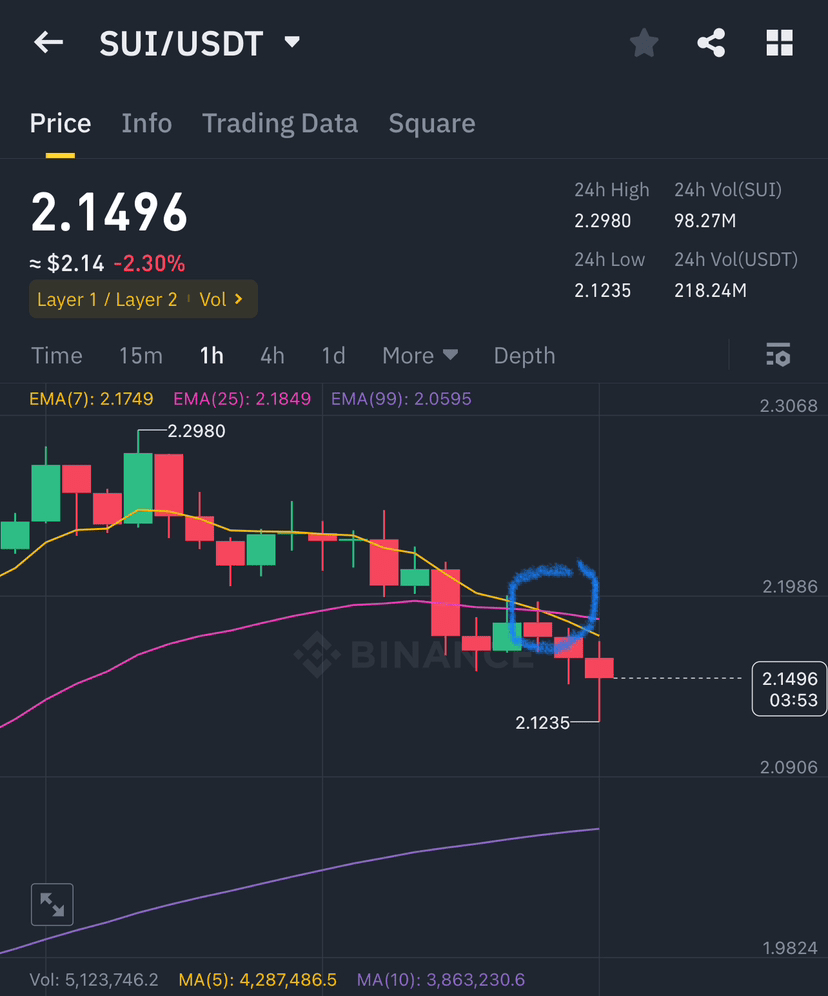The image size is (828, 996).
Task: Add SUI/USDT to favorites via star icon
Action: 643,42
